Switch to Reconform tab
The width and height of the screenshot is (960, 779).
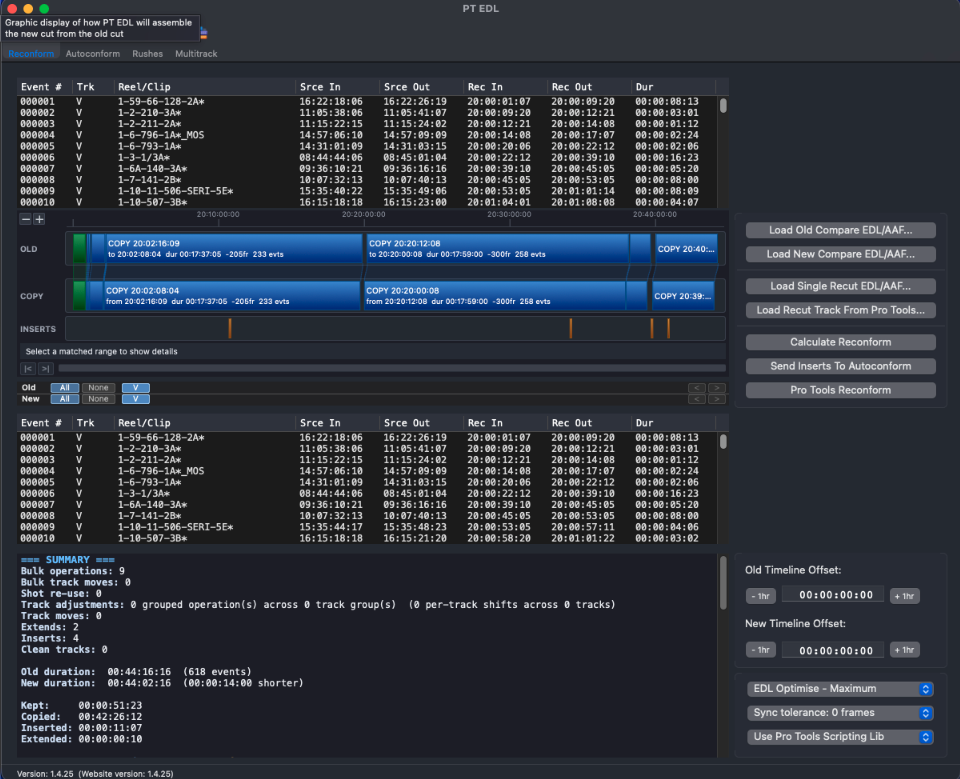(31, 54)
